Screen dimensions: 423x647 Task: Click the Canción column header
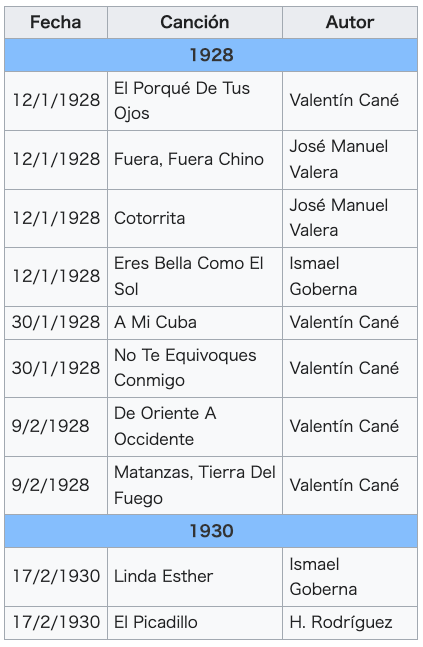click(x=195, y=22)
